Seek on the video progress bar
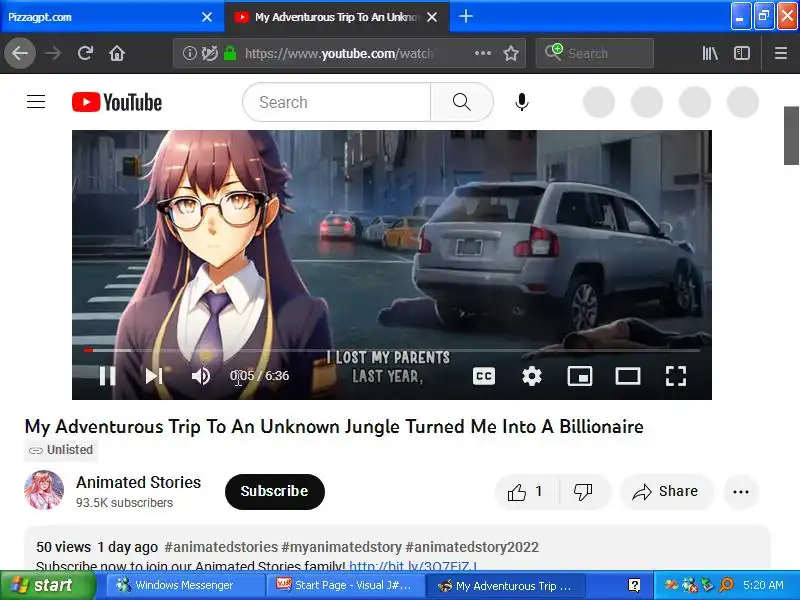The width and height of the screenshot is (800, 600). pyautogui.click(x=392, y=351)
